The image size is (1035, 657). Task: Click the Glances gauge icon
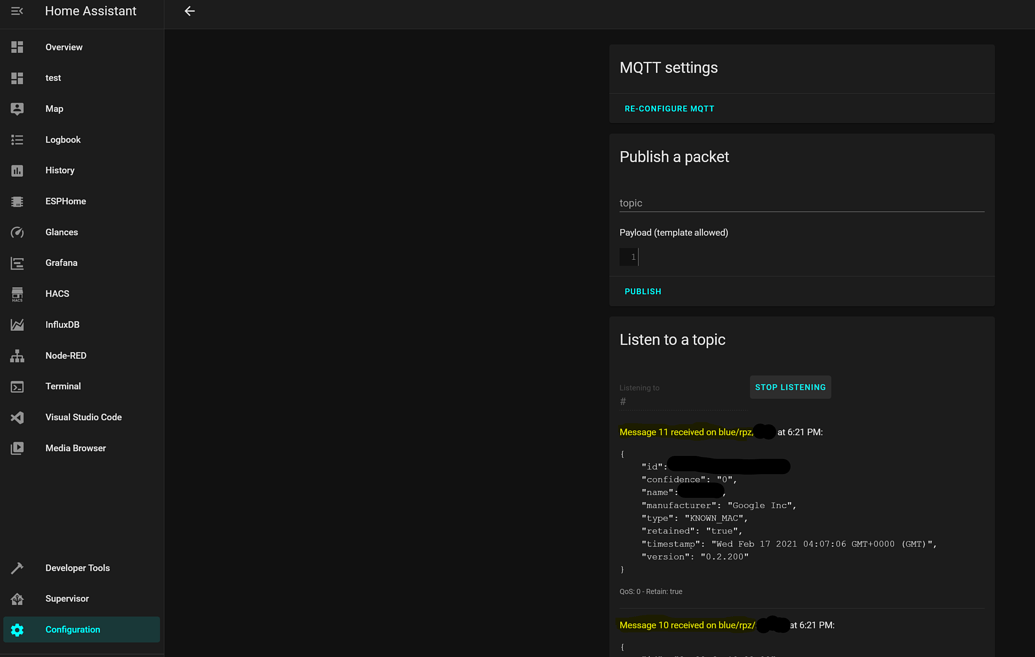coord(17,232)
